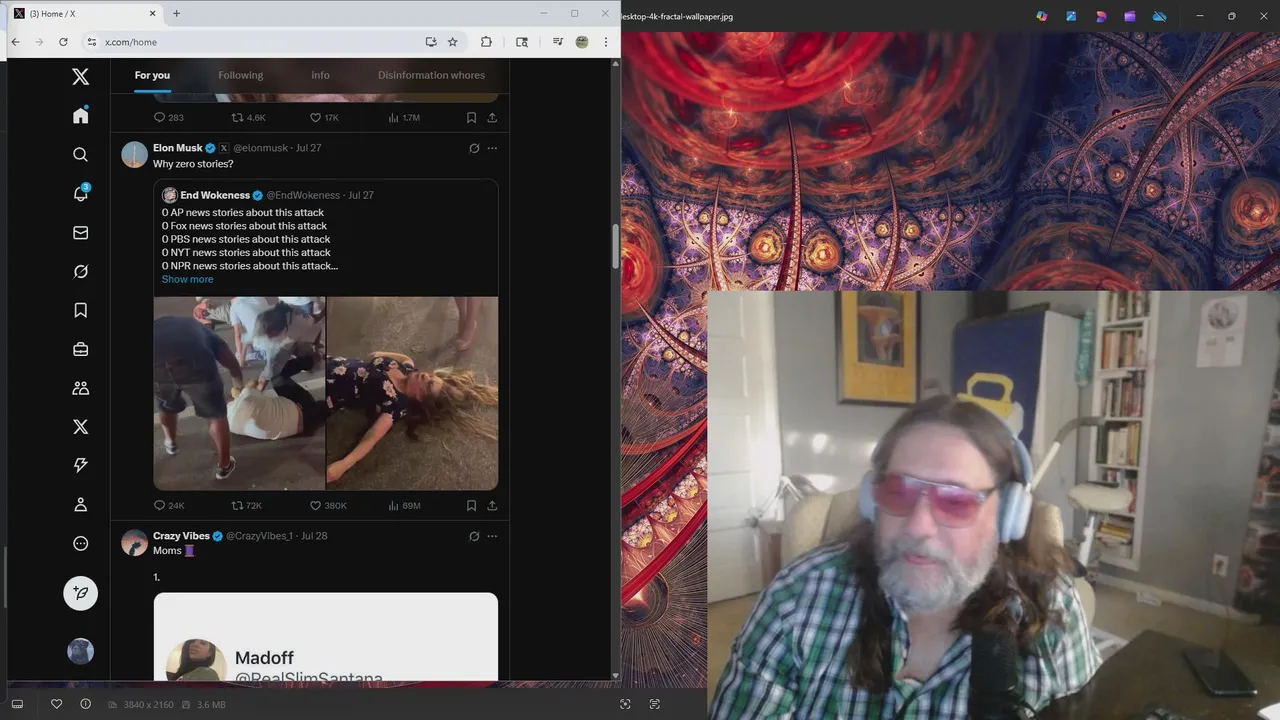Bookmark Elon Musk's post
The height and width of the screenshot is (720, 1280).
(x=471, y=506)
